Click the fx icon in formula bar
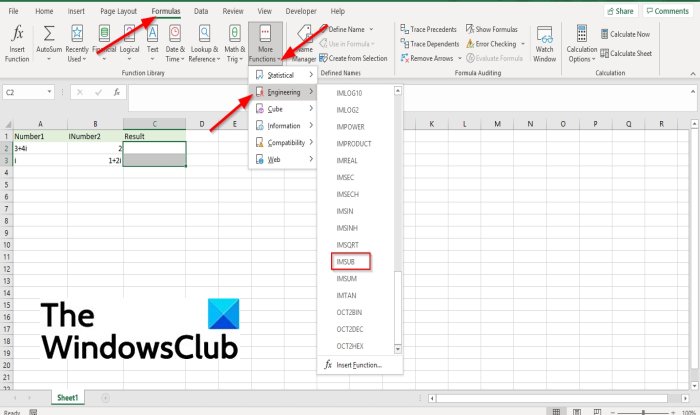Image resolution: width=700 pixels, height=415 pixels. coord(117,92)
